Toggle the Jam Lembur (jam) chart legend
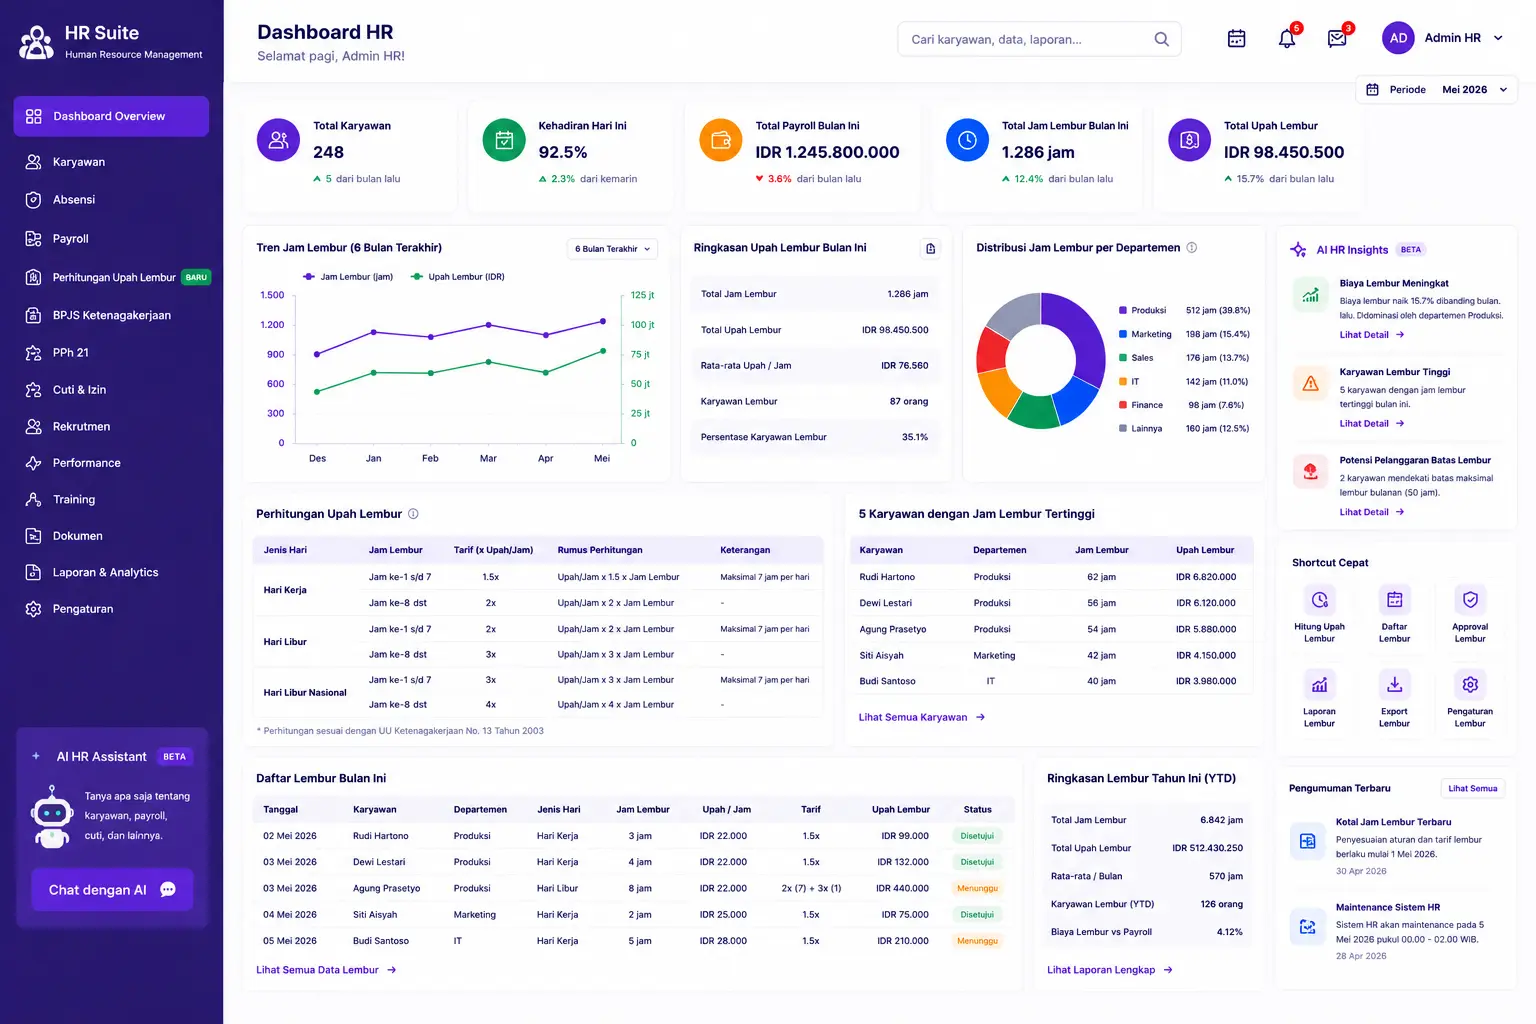1536x1024 pixels. 348,277
